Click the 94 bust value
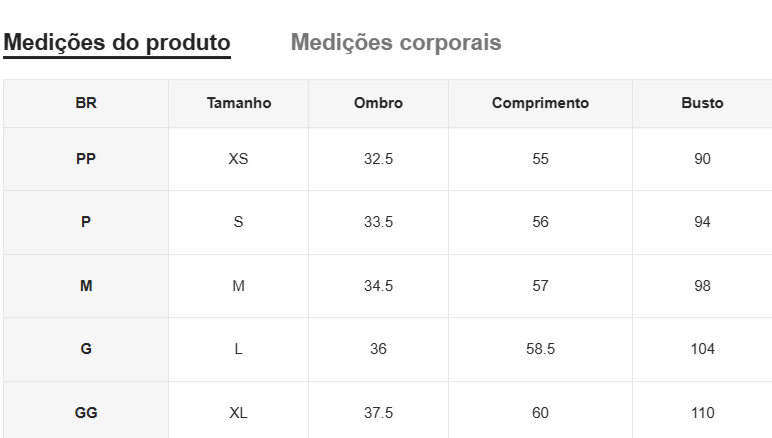Image resolution: width=772 pixels, height=438 pixels. (x=702, y=222)
